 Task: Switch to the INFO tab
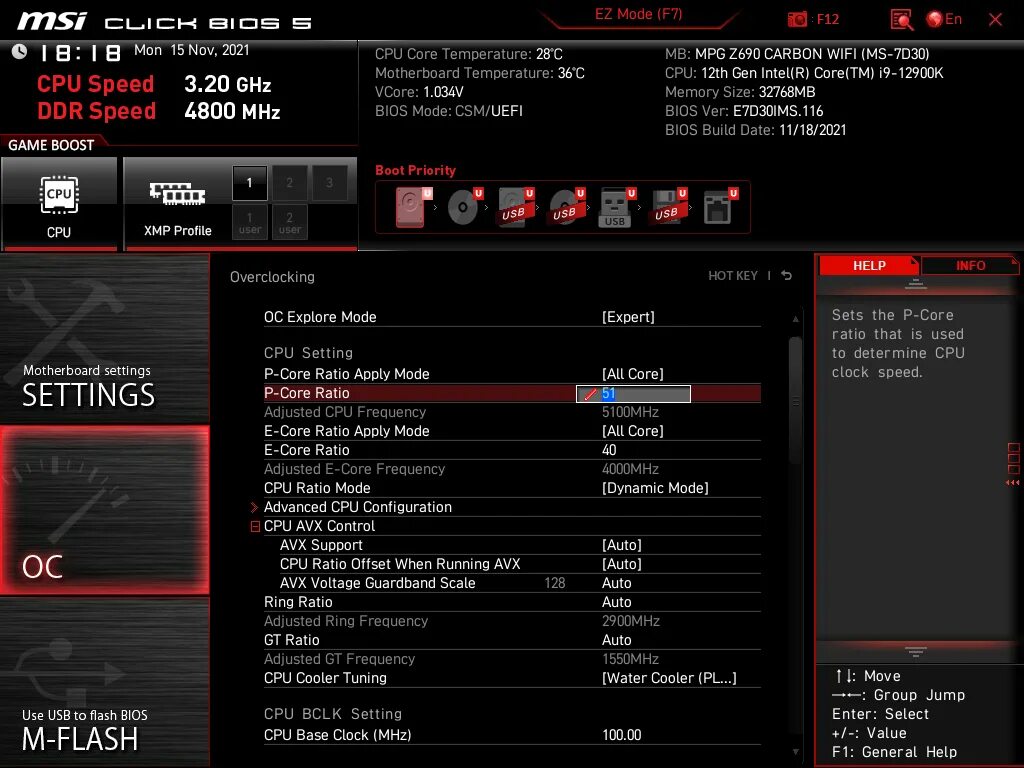[969, 265]
